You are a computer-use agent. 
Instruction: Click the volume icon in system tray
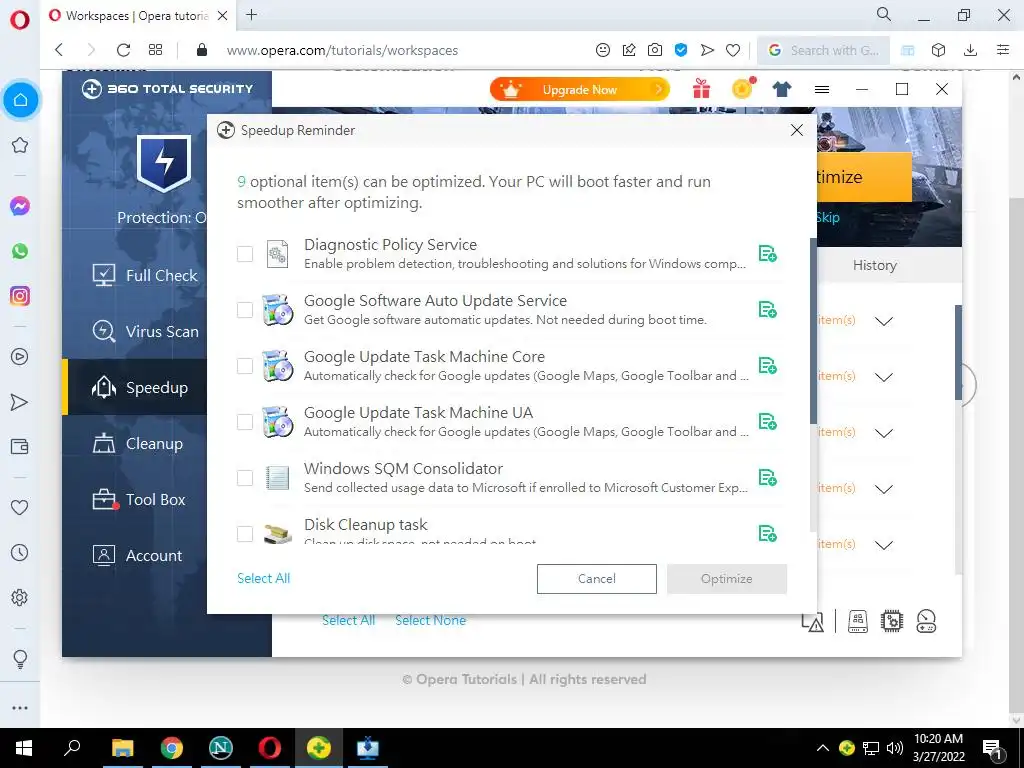click(x=895, y=748)
